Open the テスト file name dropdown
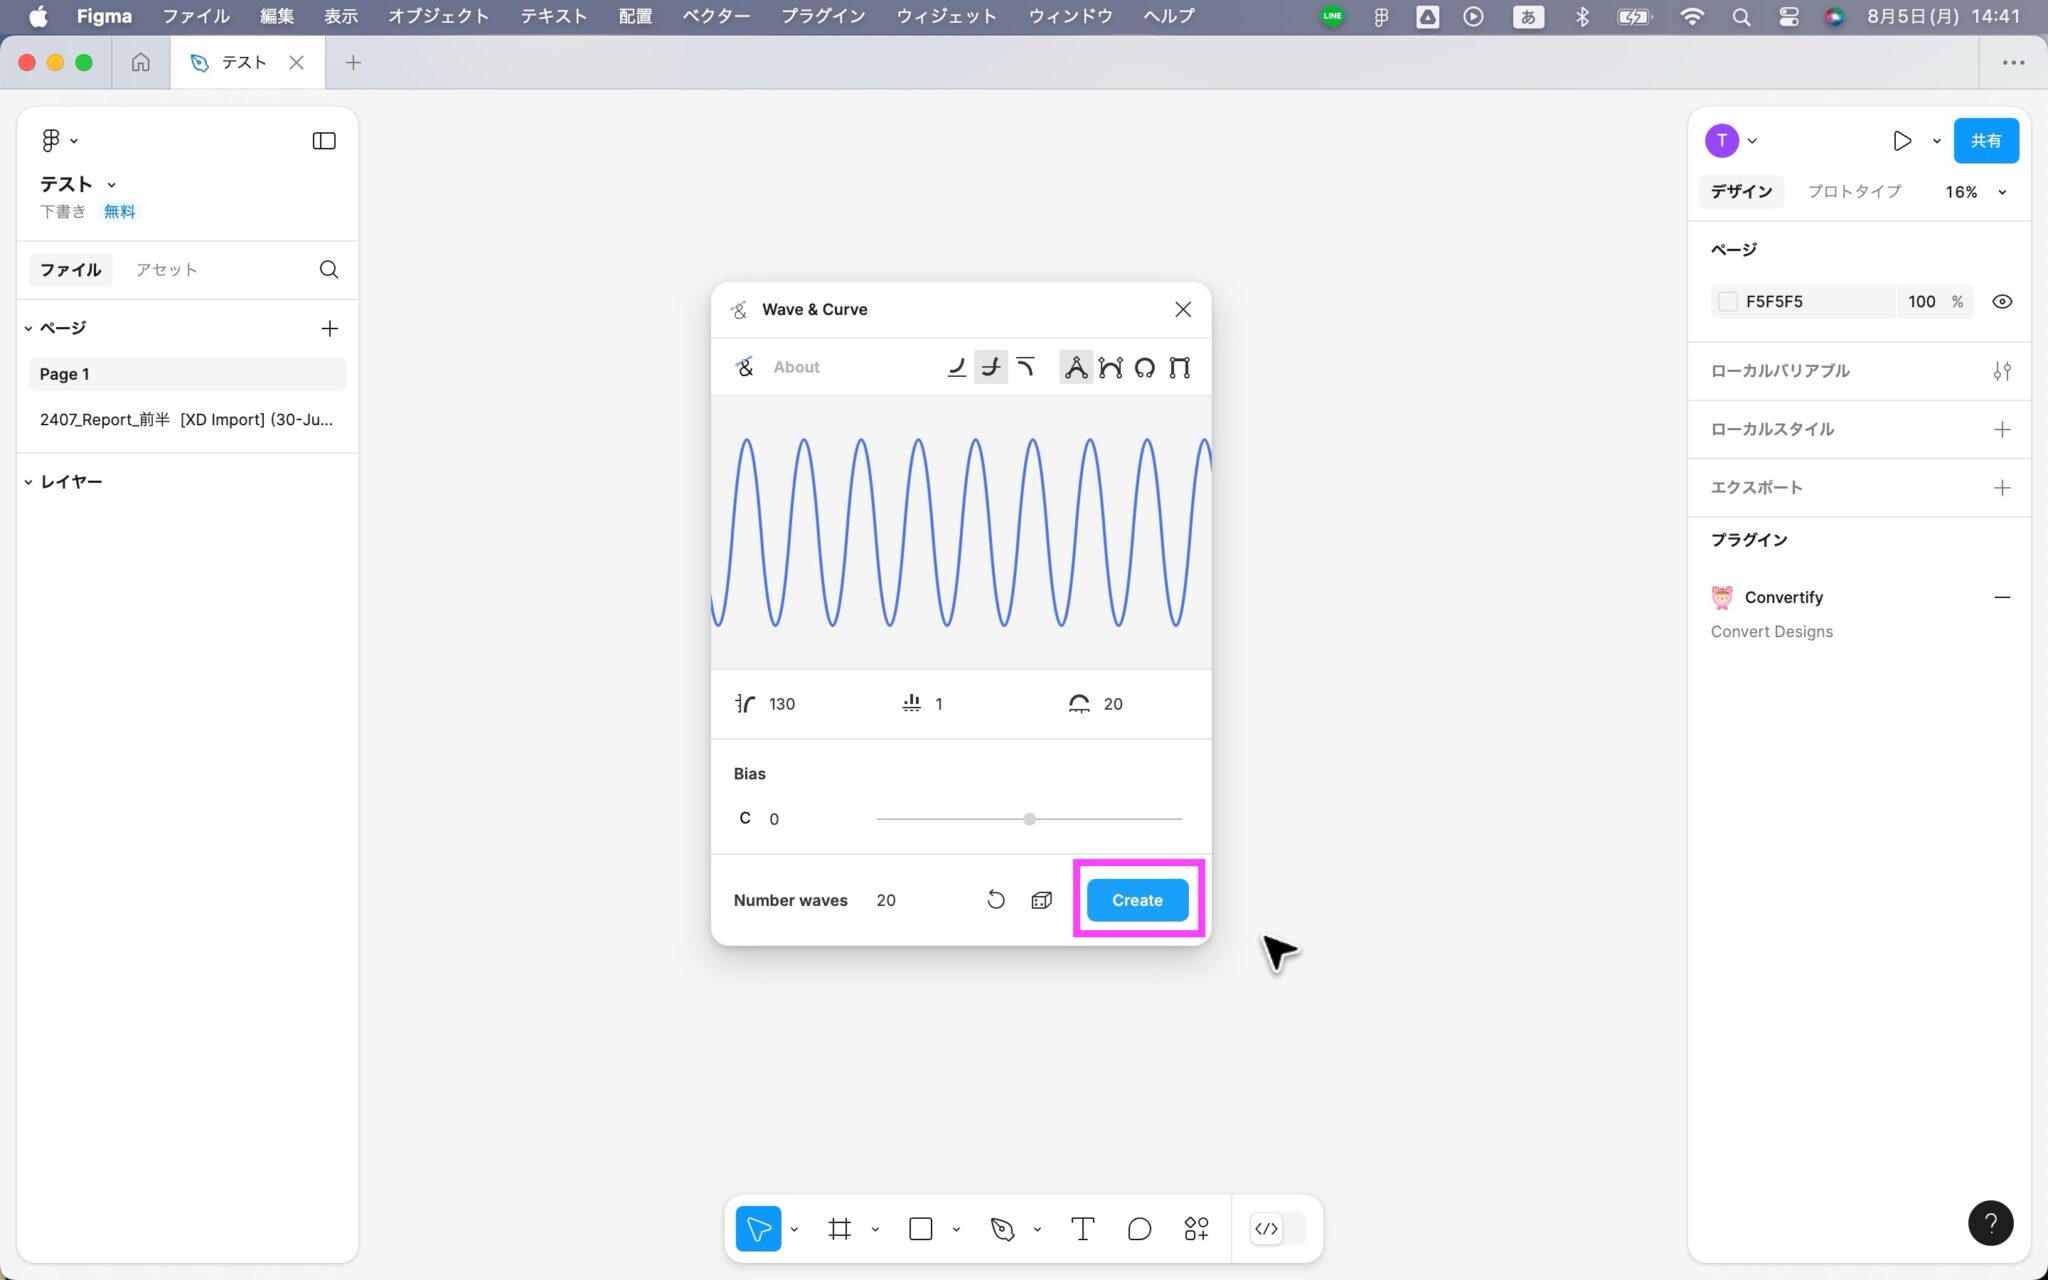This screenshot has height=1280, width=2048. [x=112, y=184]
